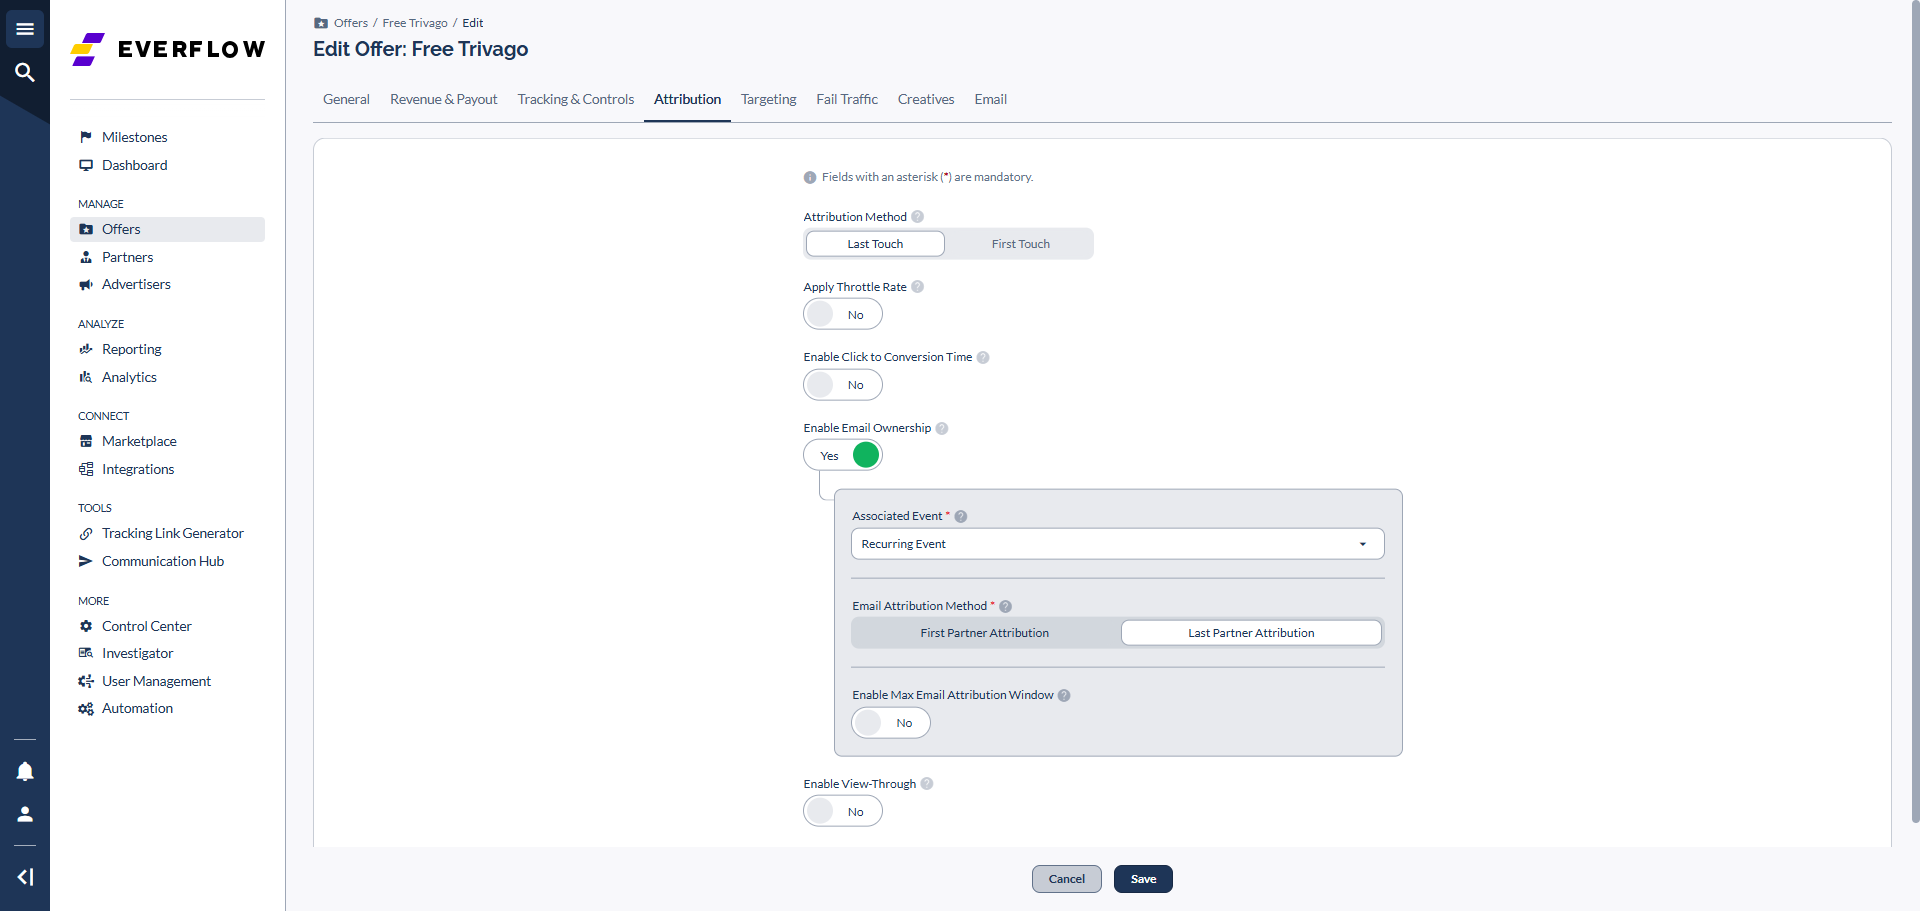Click the Dashboard monitor icon
The image size is (1920, 911).
(86, 165)
